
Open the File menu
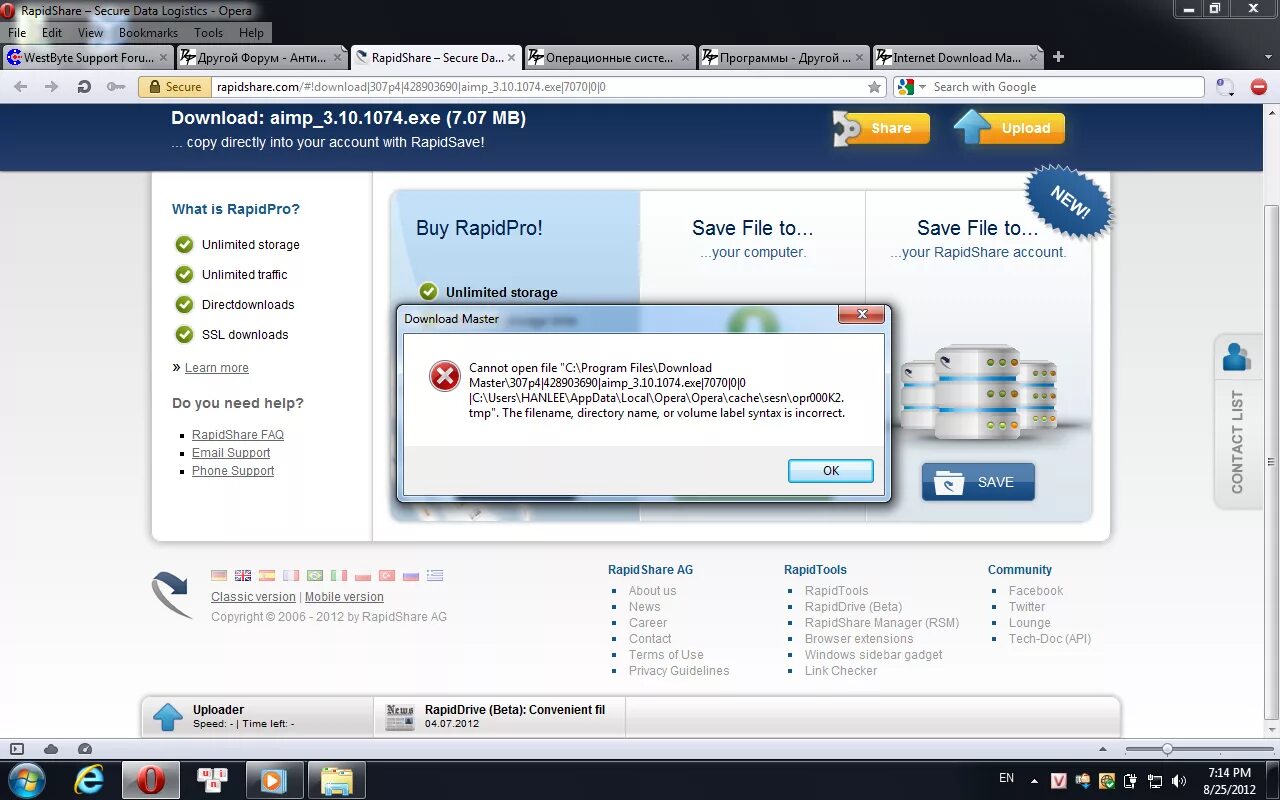coord(17,33)
